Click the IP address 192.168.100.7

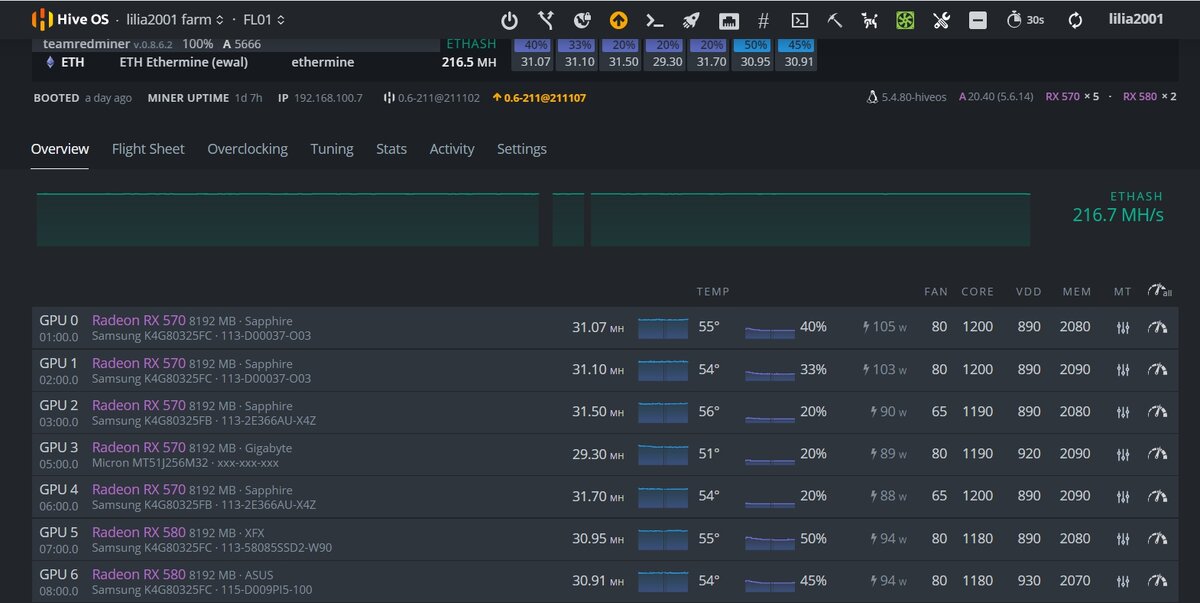tap(328, 98)
